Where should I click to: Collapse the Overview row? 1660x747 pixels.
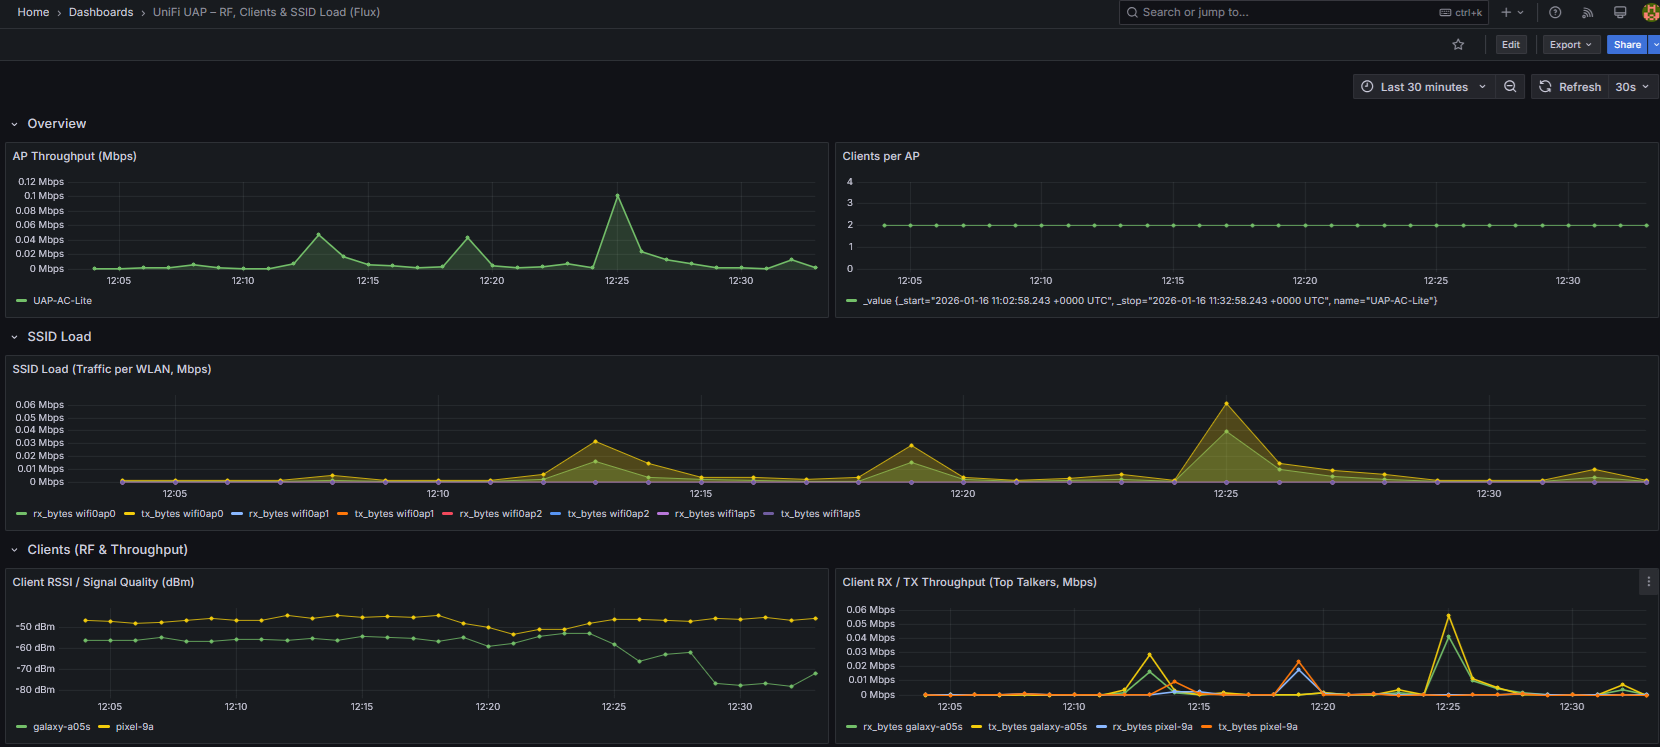(15, 124)
